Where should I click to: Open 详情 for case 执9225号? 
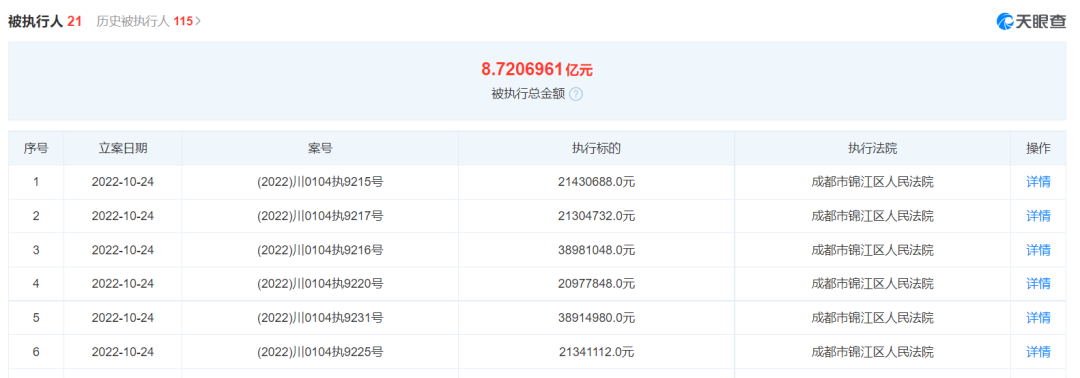[1038, 352]
